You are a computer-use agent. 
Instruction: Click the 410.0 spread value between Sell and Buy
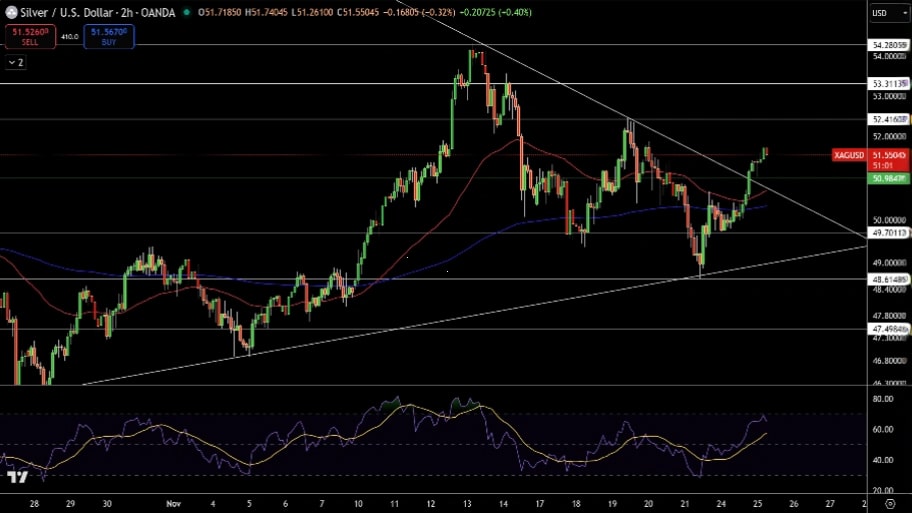click(x=69, y=36)
